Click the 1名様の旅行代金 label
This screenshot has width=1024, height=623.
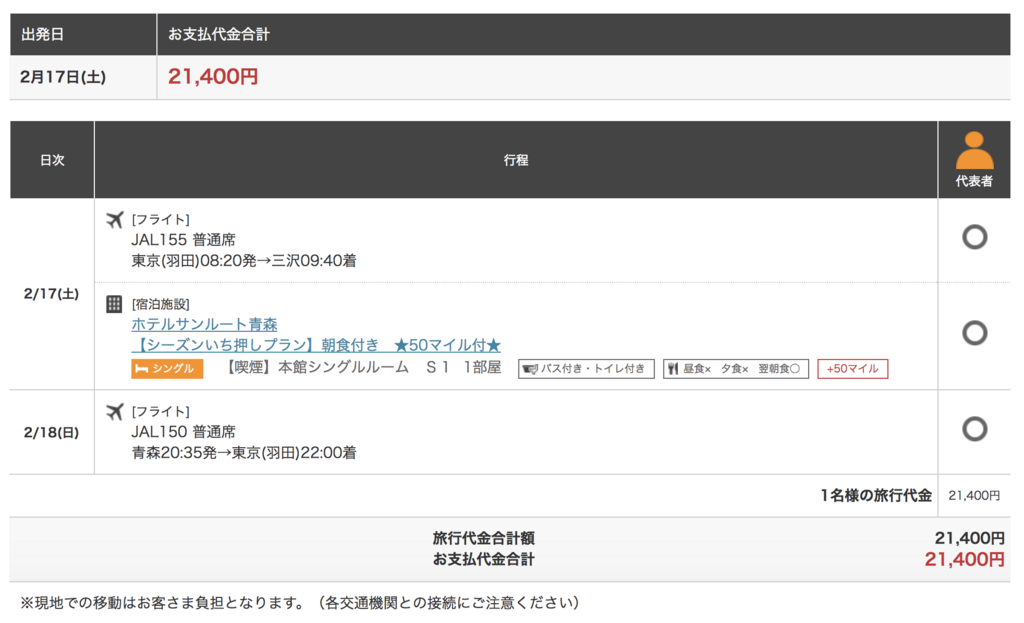(876, 496)
